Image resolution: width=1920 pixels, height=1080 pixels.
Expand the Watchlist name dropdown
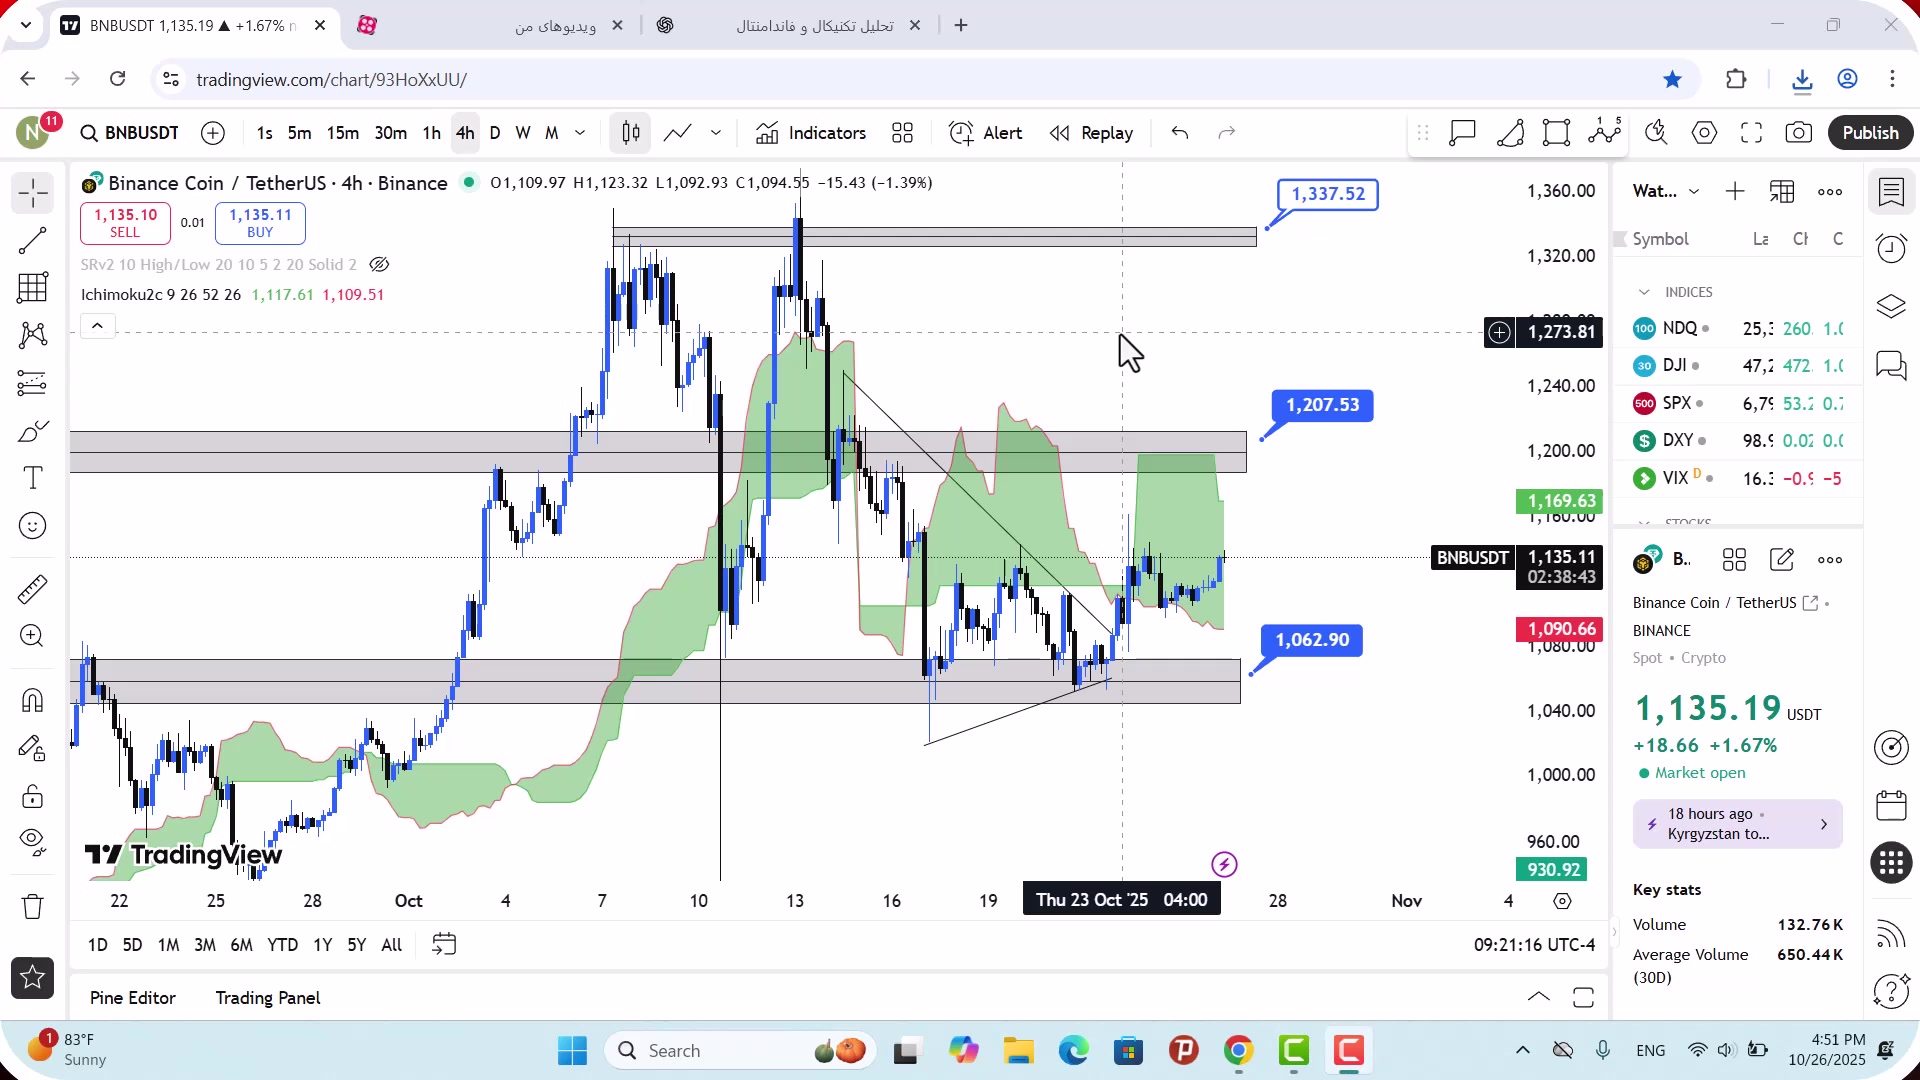coord(1694,192)
